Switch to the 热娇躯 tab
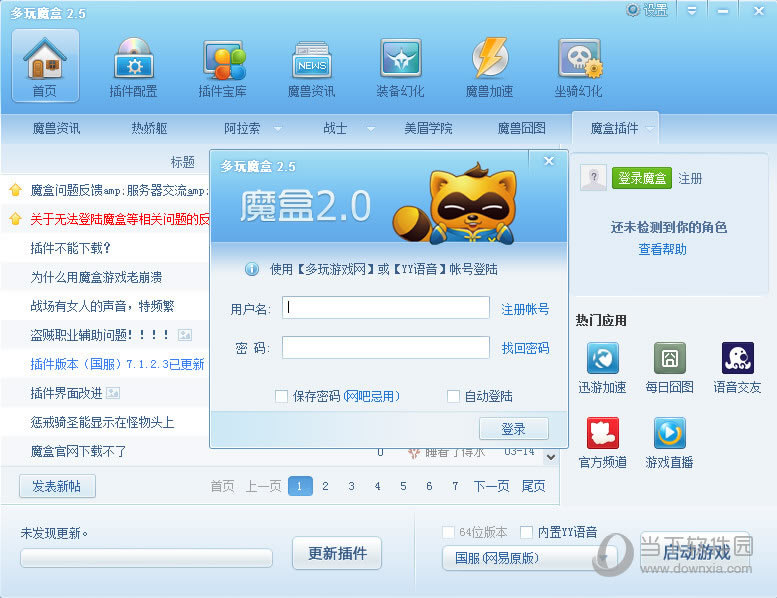Image resolution: width=777 pixels, height=598 pixels. pos(149,129)
